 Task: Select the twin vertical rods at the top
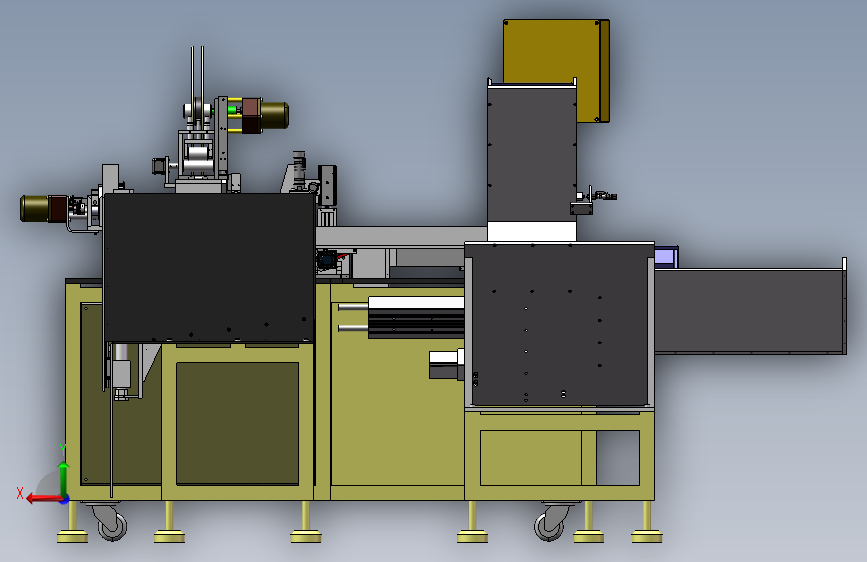[197, 76]
